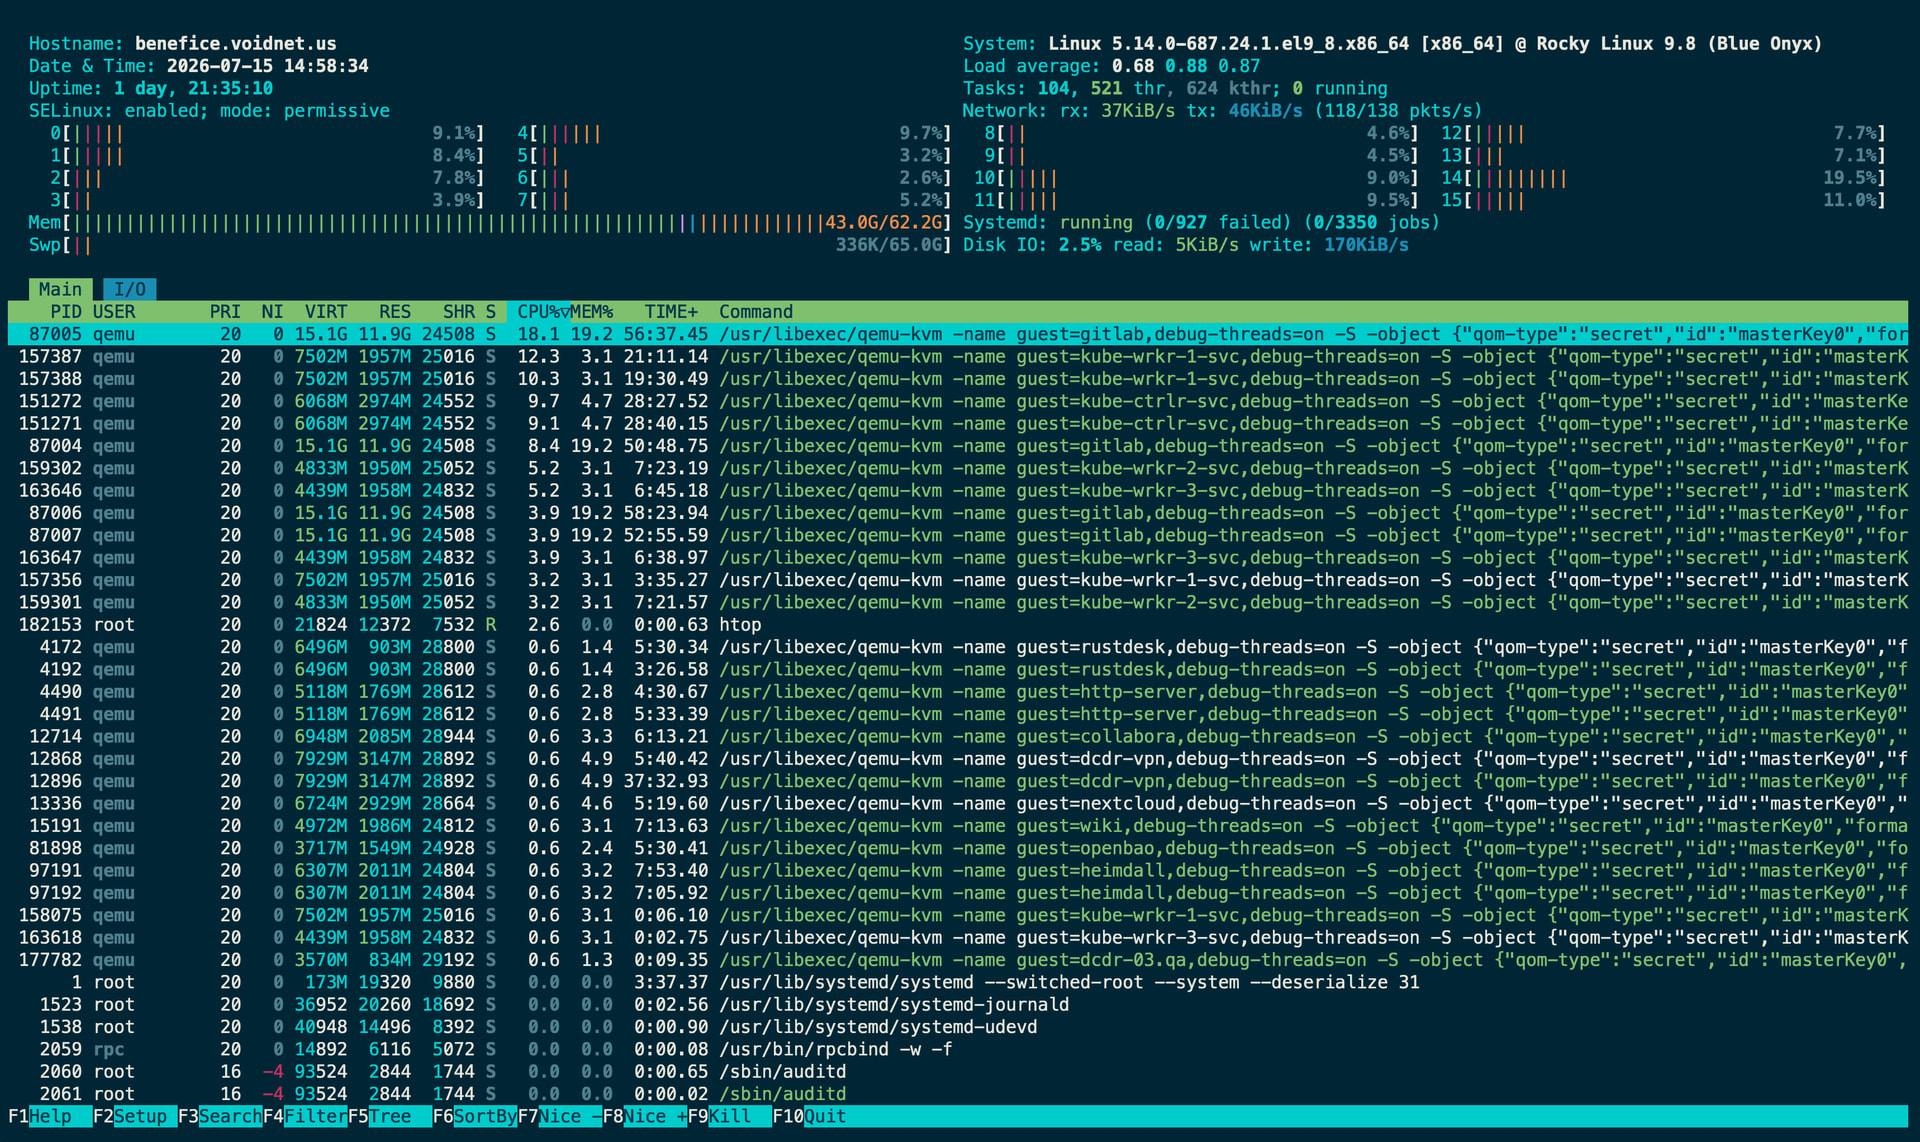
Task: Sort by PID column header
Action: [x=66, y=312]
